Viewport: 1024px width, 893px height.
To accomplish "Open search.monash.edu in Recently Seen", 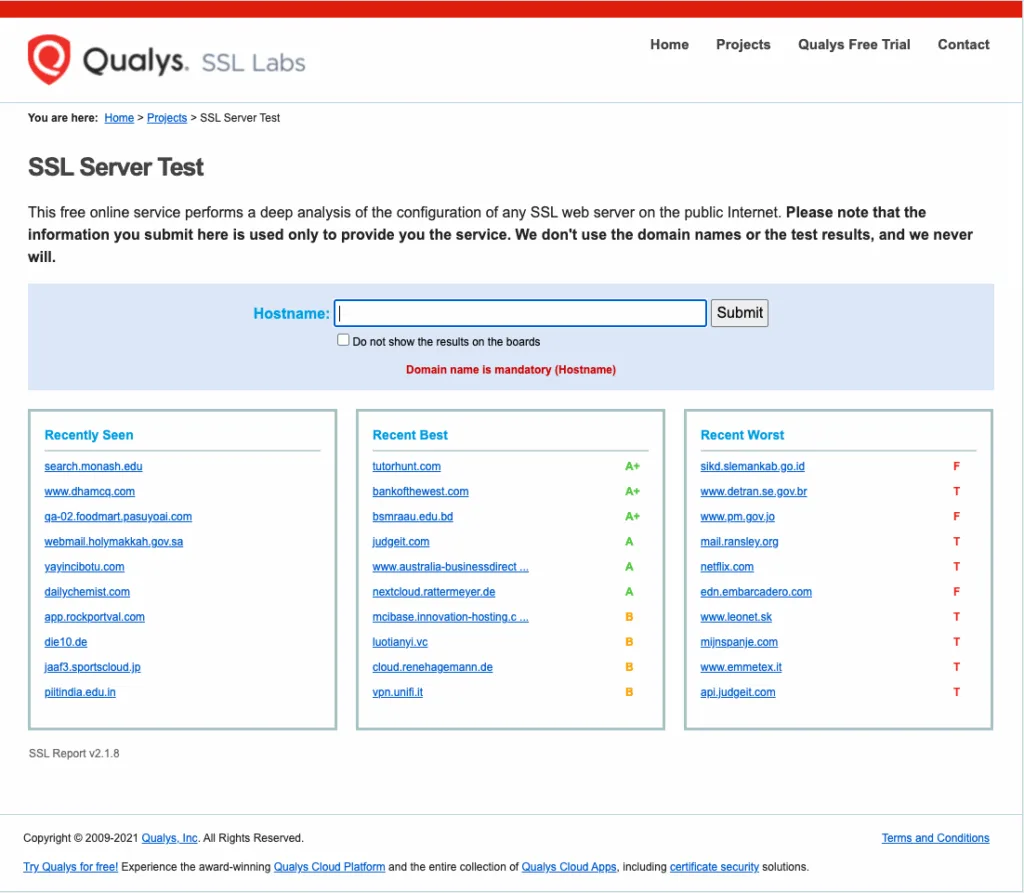I will pos(93,466).
